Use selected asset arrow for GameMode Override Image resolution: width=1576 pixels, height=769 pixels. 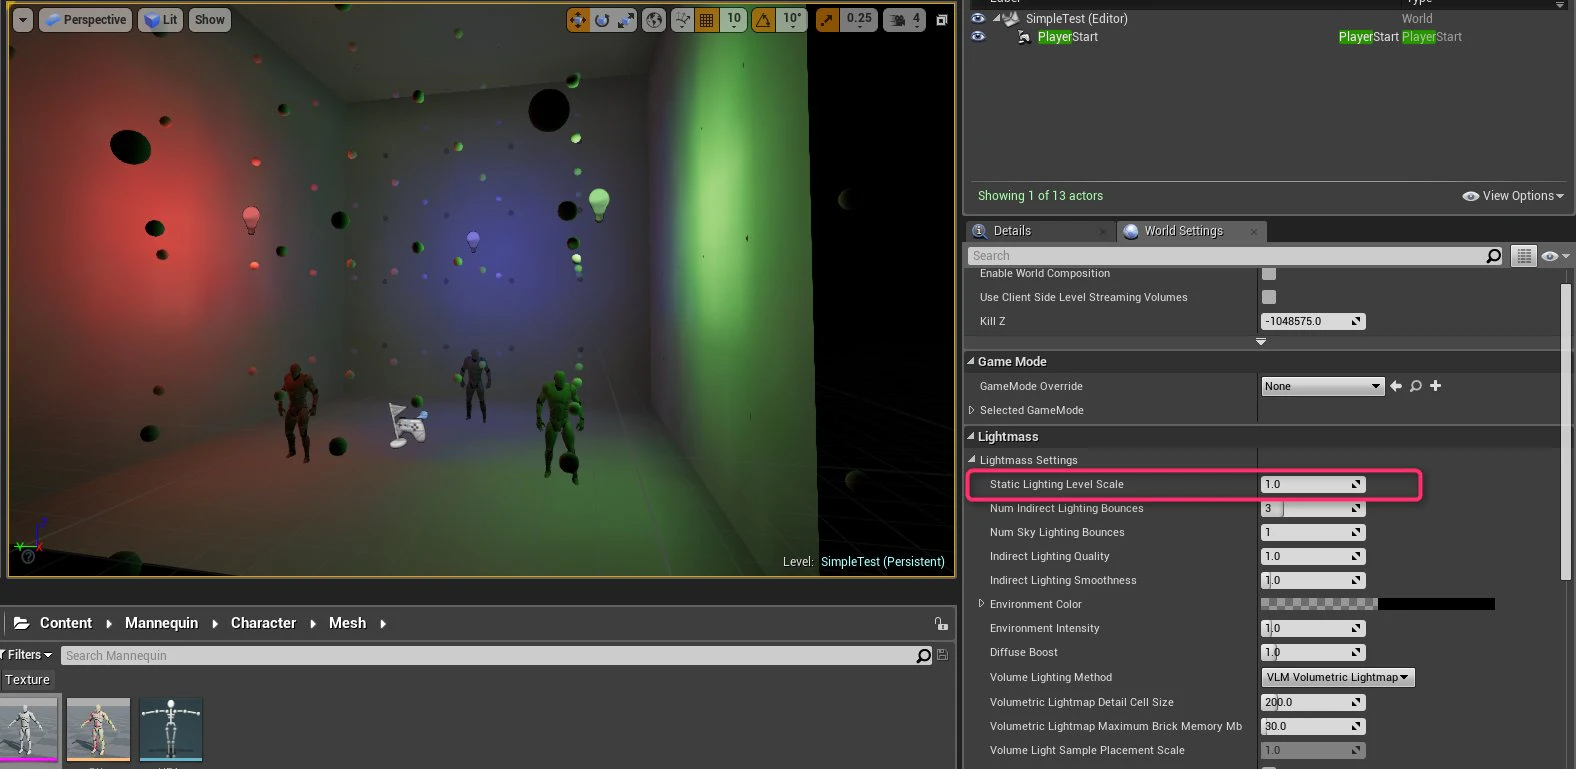[1396, 386]
